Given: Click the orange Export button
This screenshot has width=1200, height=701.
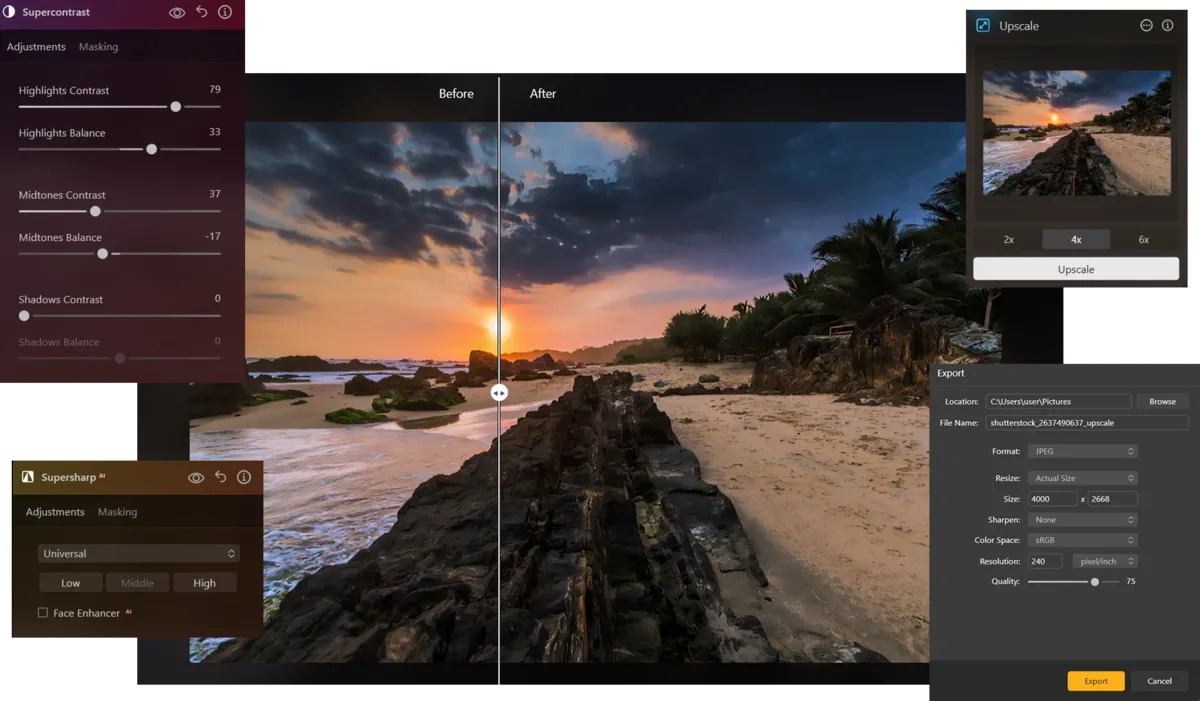Looking at the screenshot, I should (1096, 680).
